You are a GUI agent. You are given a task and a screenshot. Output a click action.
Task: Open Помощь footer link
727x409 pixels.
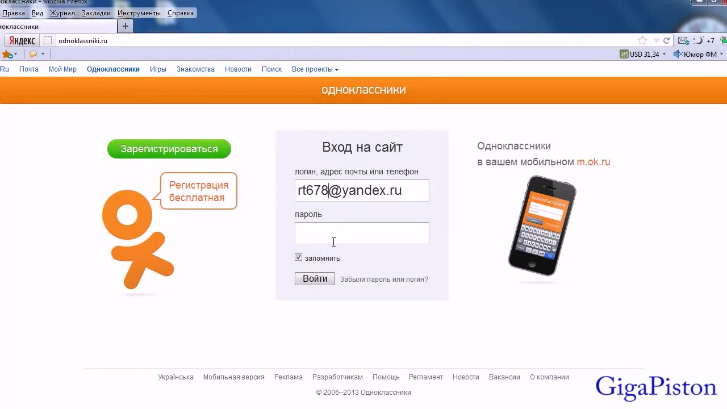pos(386,377)
